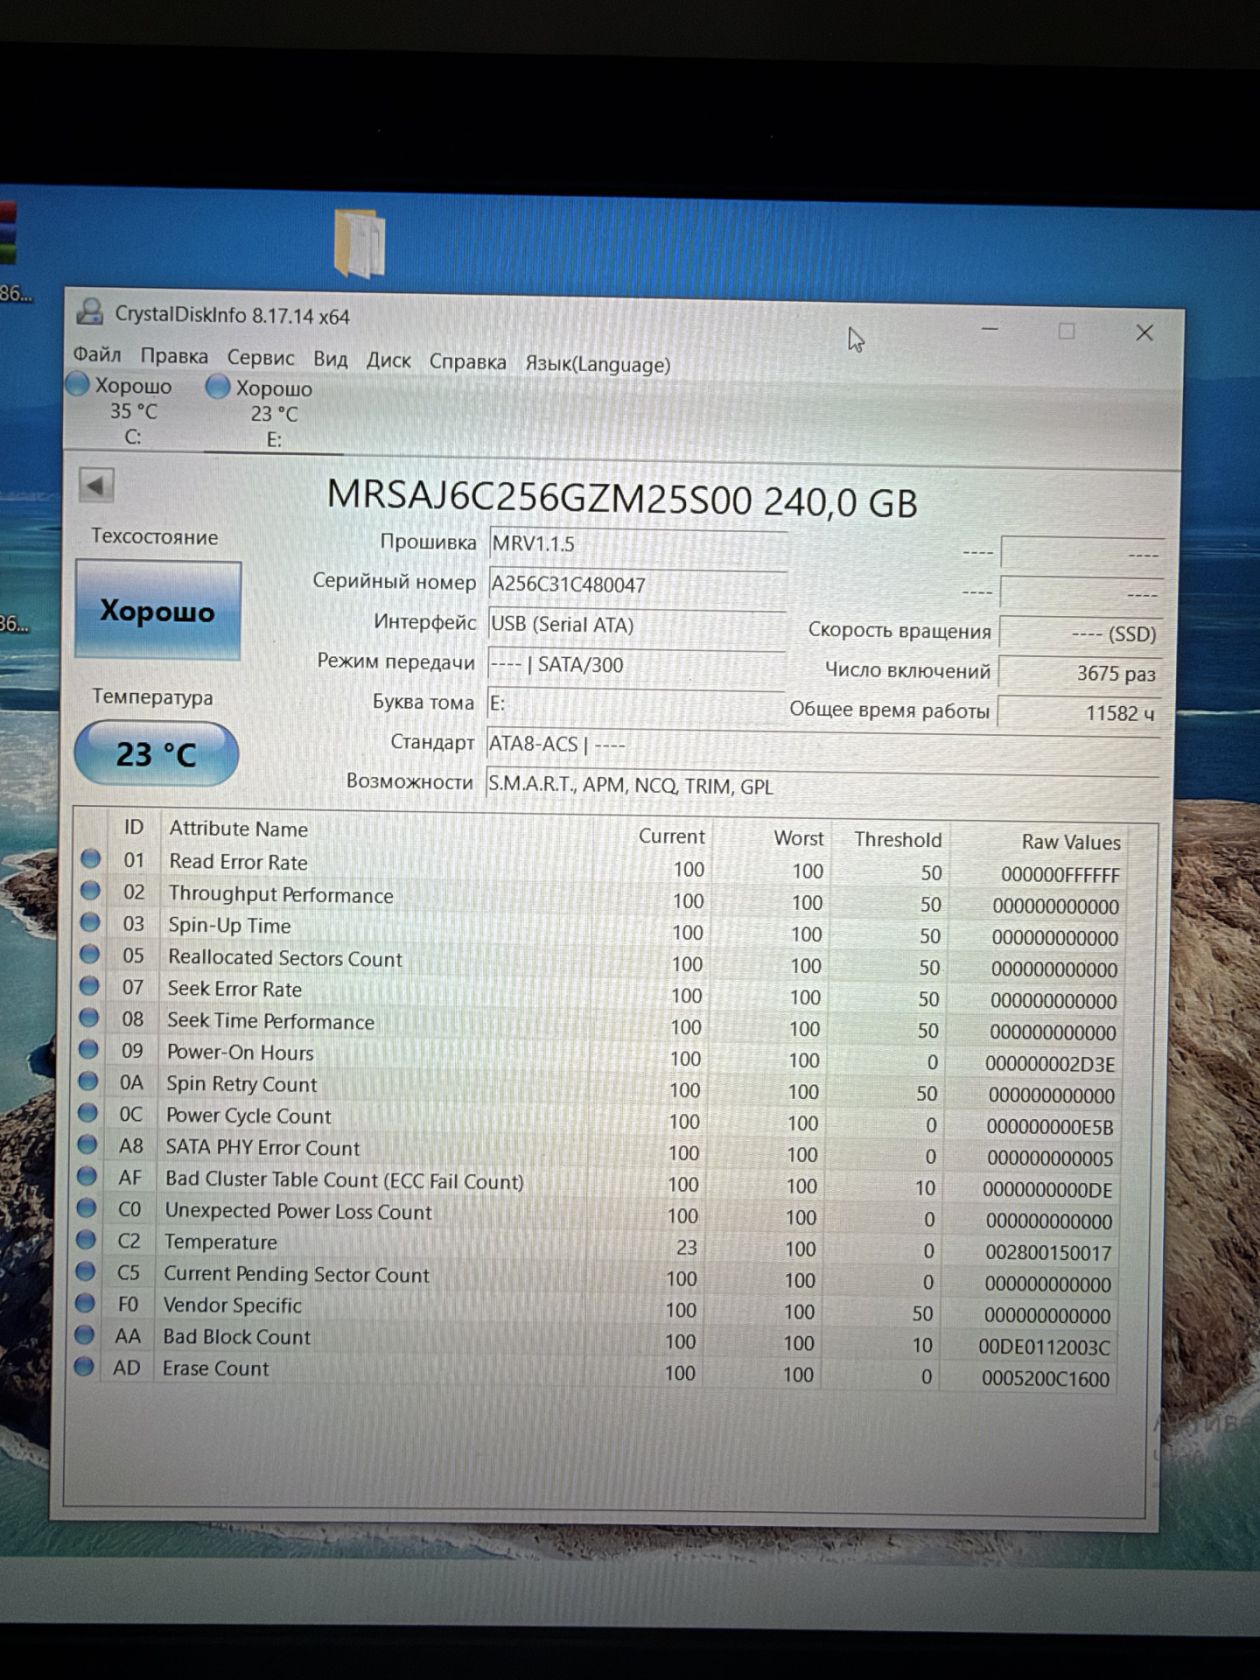The width and height of the screenshot is (1260, 1680).
Task: Click the total hours field 11582 ч
Action: click(x=1080, y=713)
